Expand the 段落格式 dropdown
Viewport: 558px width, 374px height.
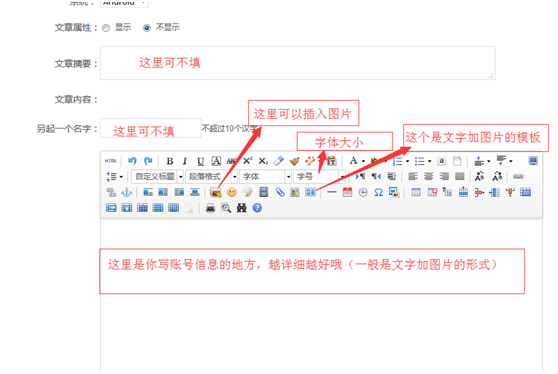[211, 177]
